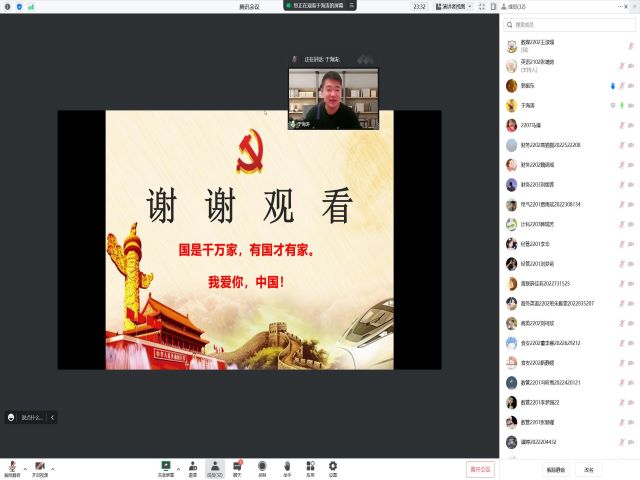Click the shared slide showing 谢谢观看

[x=249, y=240]
